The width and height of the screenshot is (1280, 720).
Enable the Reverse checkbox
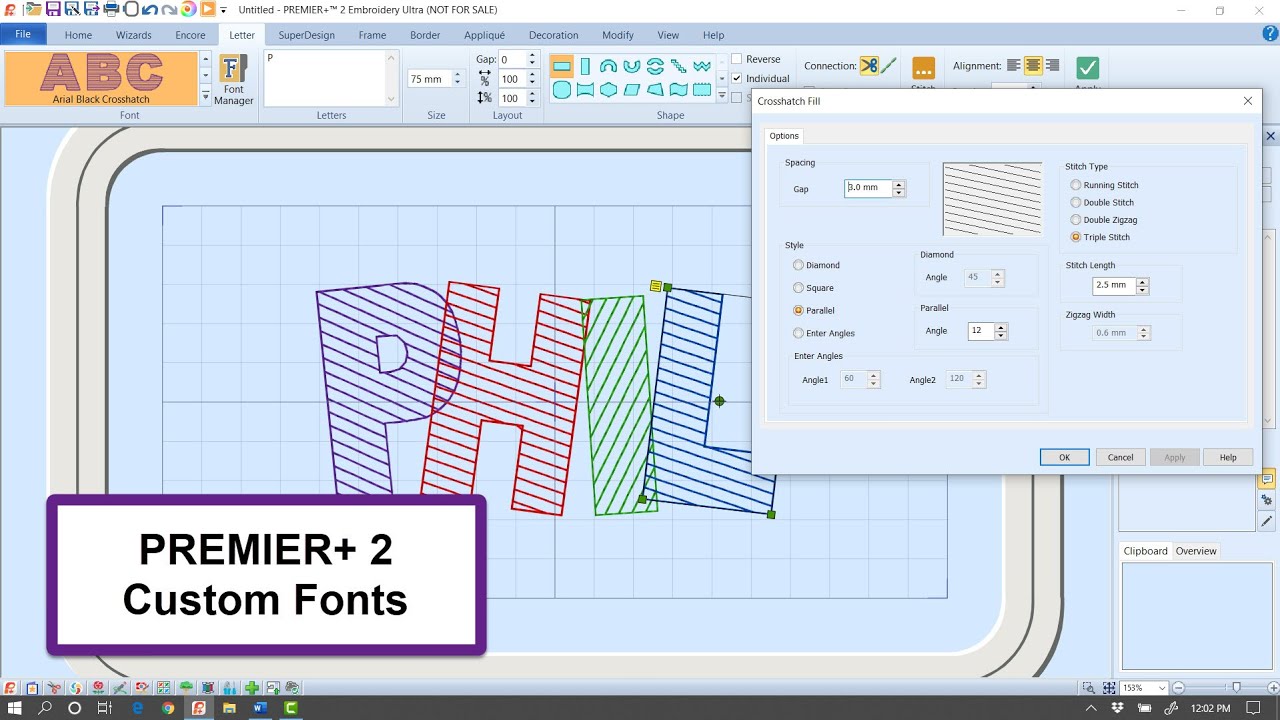click(737, 59)
